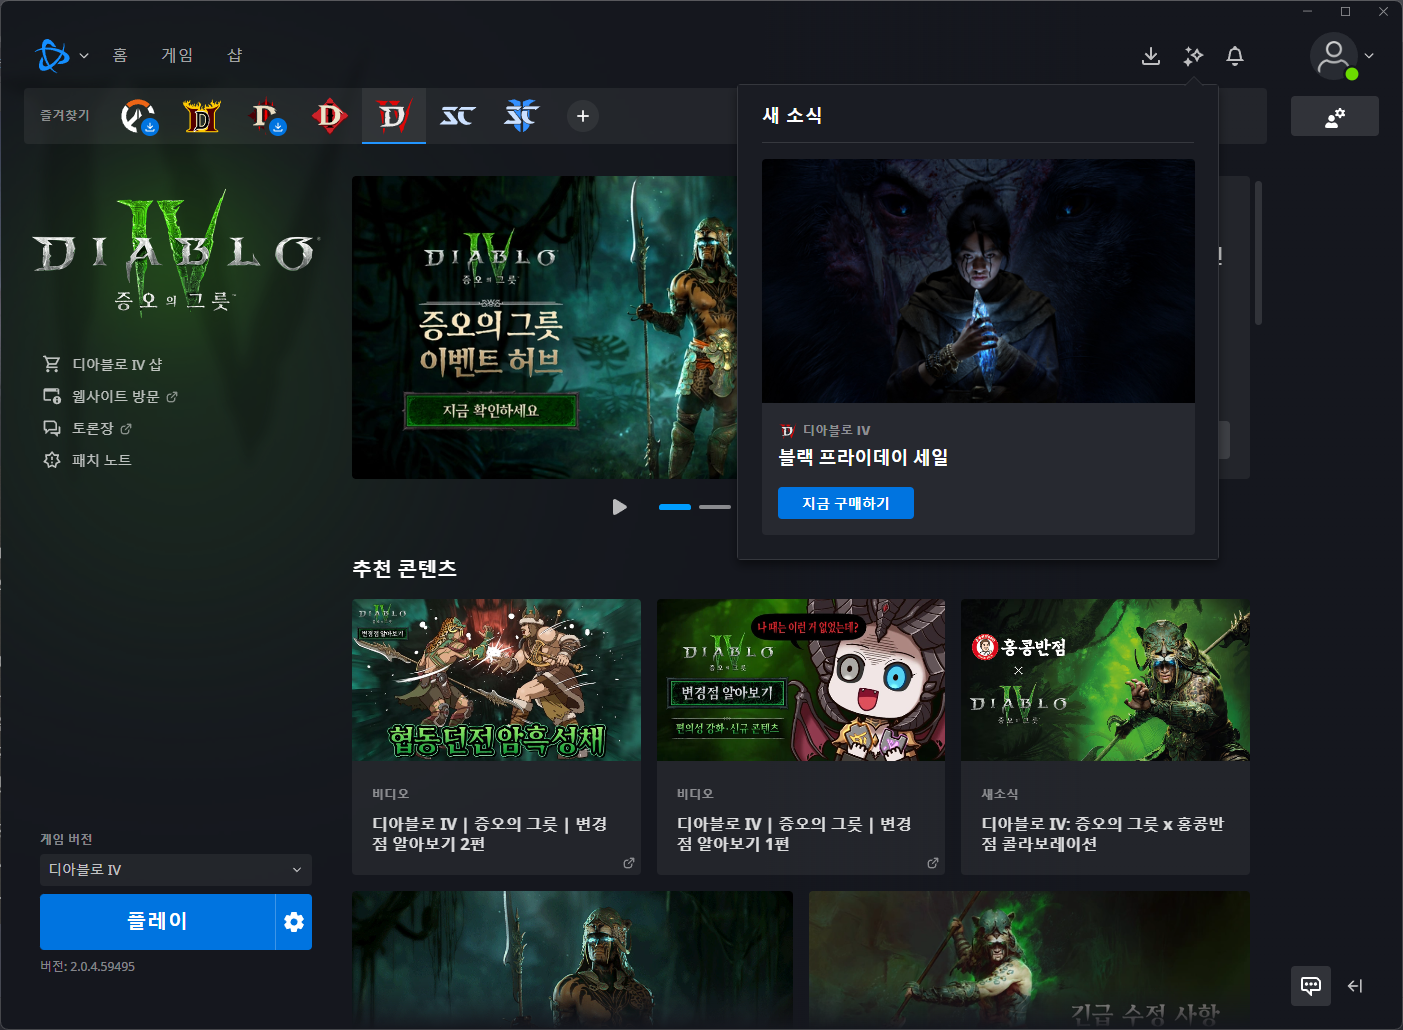Select the second carousel indicator
Image resolution: width=1403 pixels, height=1030 pixels.
(x=715, y=507)
